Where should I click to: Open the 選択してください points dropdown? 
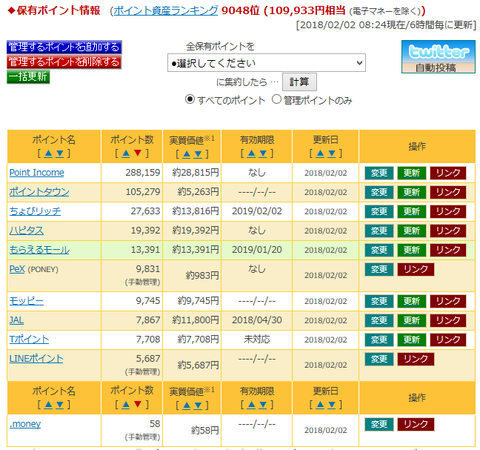pyautogui.click(x=266, y=63)
